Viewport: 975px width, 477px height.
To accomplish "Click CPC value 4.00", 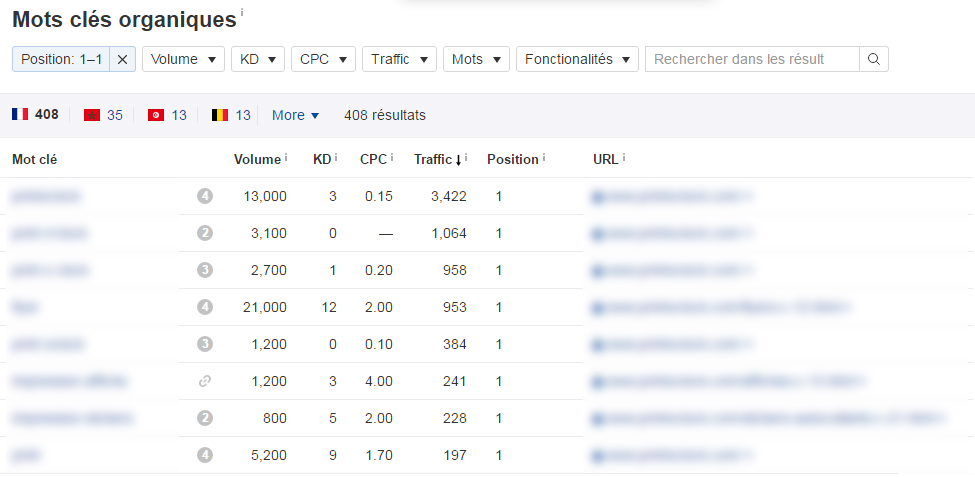I will tap(379, 381).
